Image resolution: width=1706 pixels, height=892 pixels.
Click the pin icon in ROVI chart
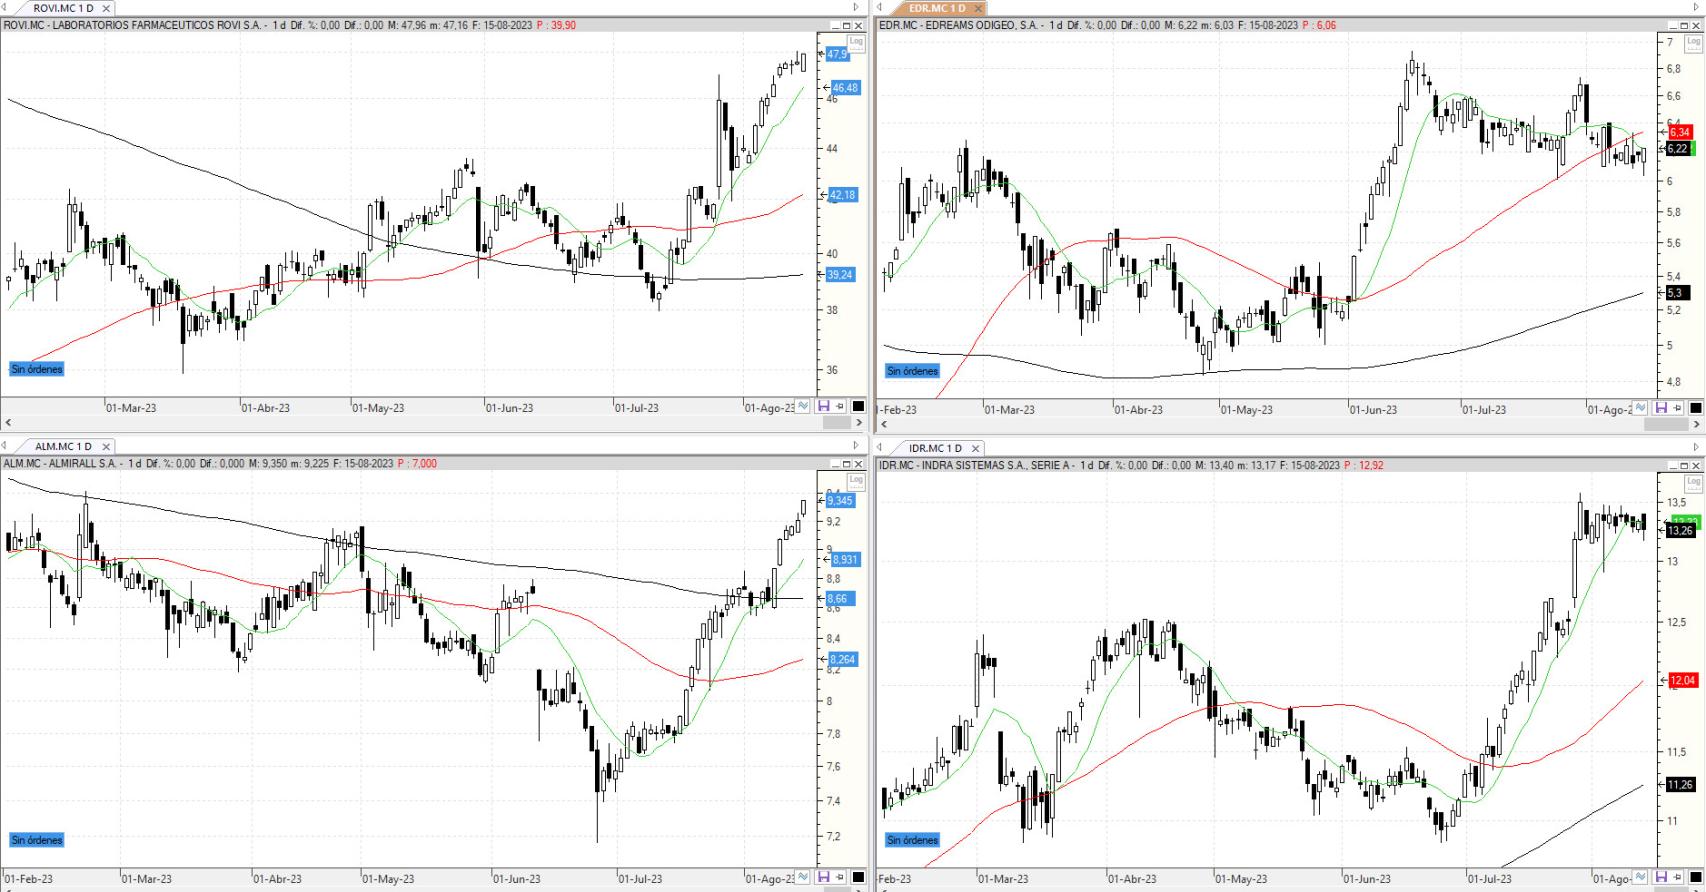click(840, 406)
